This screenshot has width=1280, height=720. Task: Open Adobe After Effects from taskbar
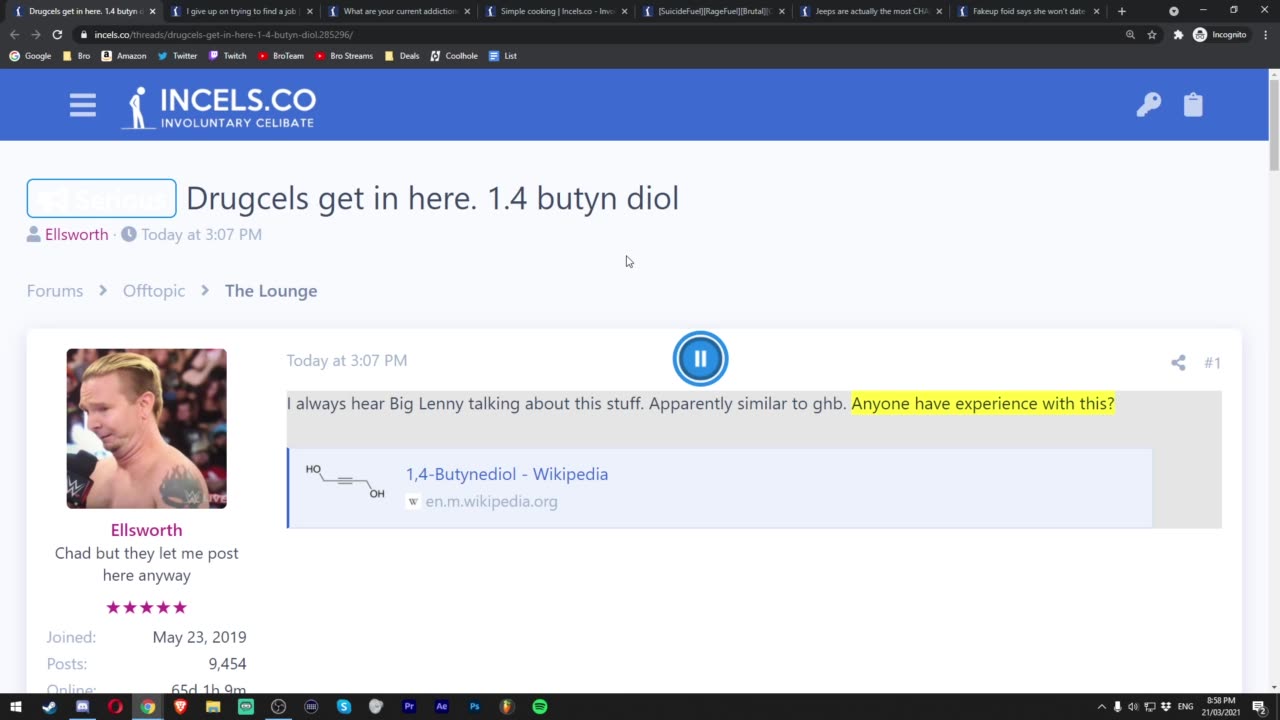442,706
